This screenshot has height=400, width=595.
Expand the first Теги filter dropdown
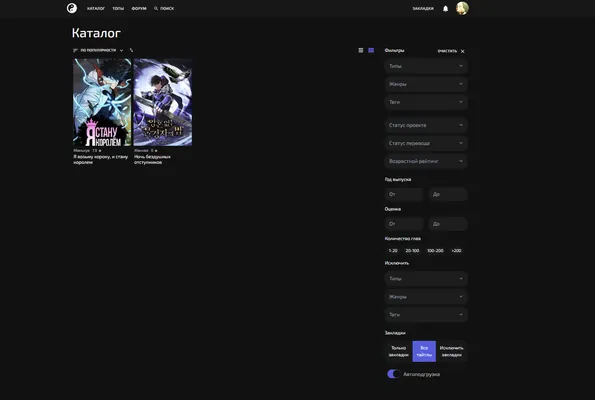pyautogui.click(x=426, y=102)
